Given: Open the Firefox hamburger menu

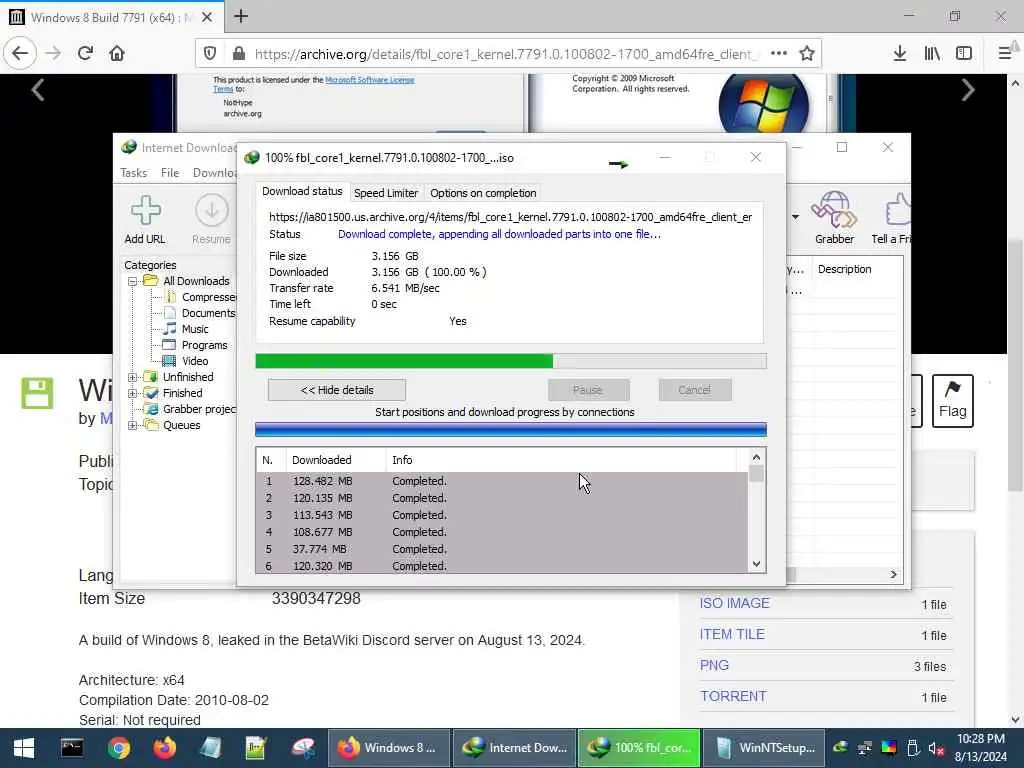Looking at the screenshot, I should (1005, 54).
